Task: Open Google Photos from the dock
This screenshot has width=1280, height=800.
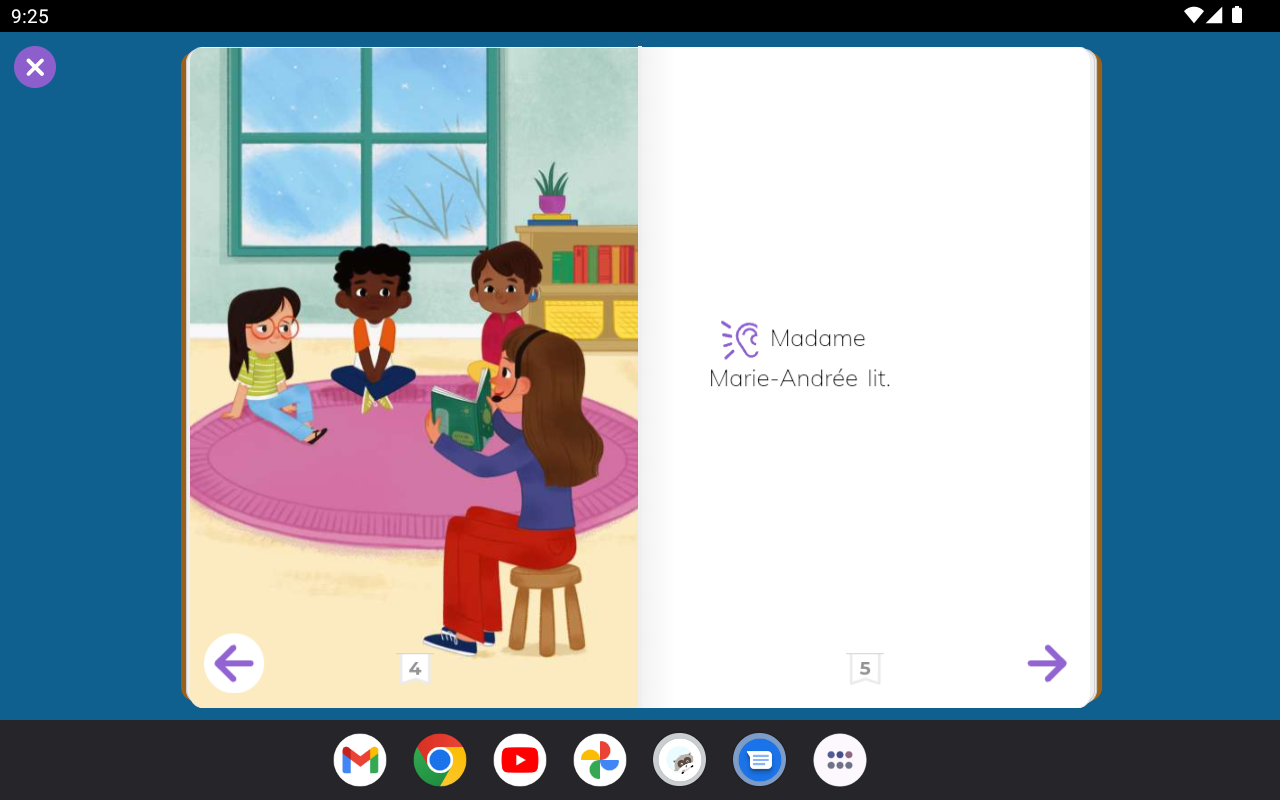Action: click(600, 760)
